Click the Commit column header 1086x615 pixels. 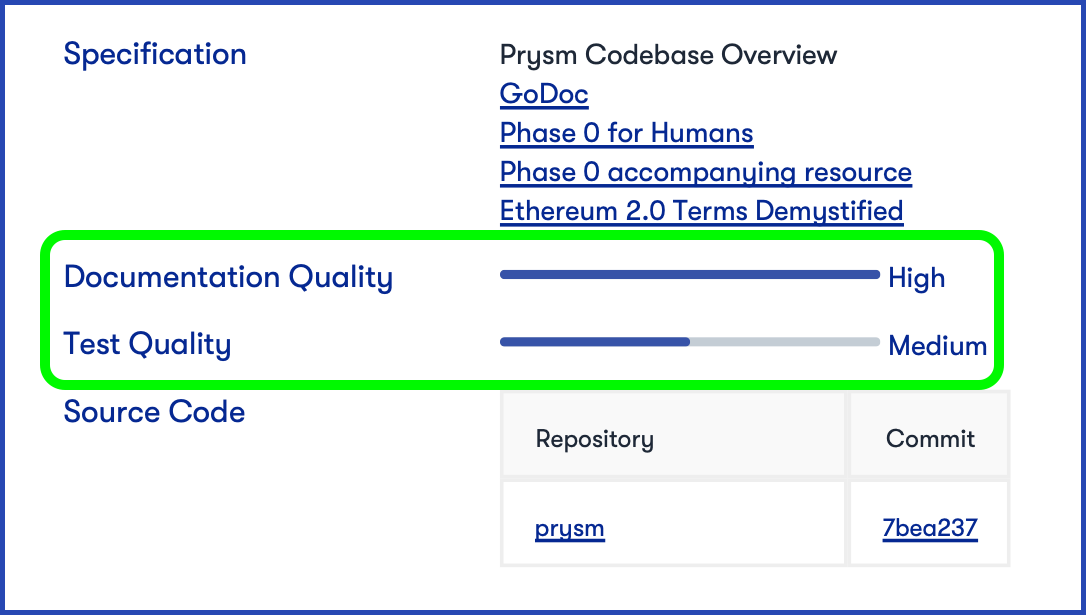click(929, 438)
